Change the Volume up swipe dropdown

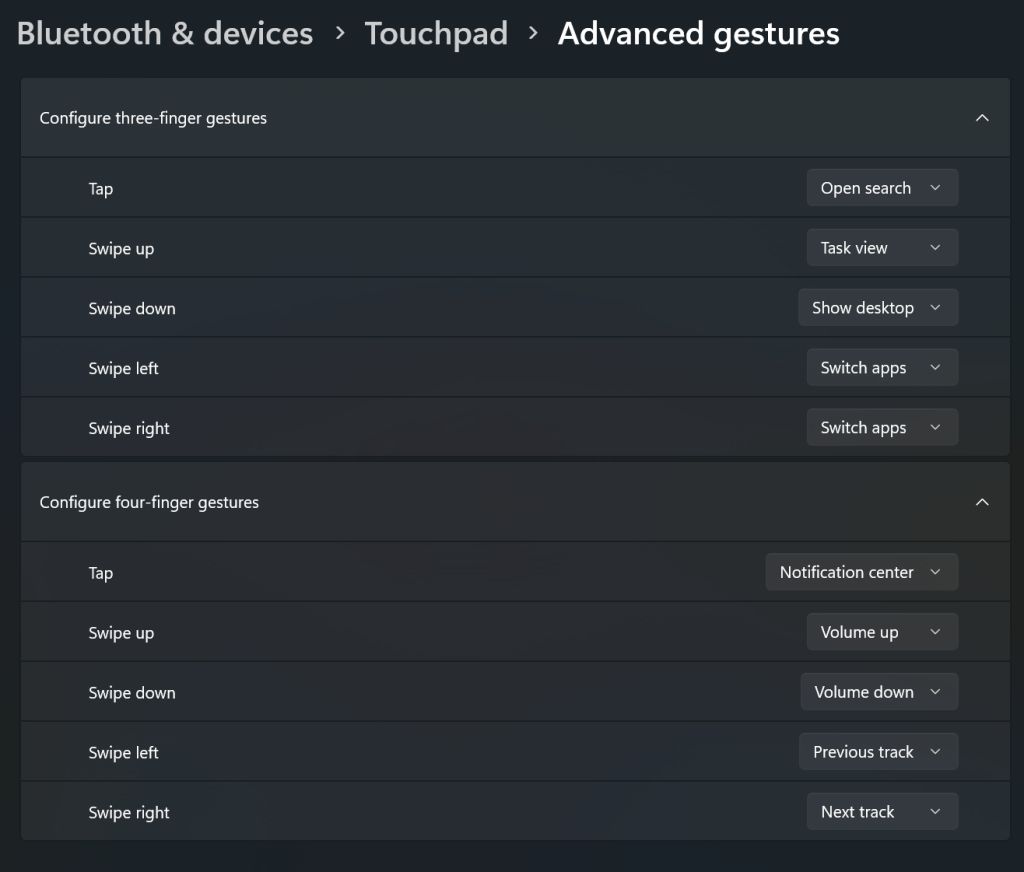pos(881,632)
